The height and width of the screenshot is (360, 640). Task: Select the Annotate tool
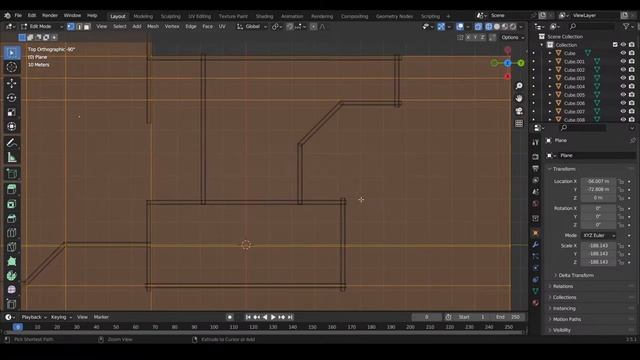click(11, 142)
